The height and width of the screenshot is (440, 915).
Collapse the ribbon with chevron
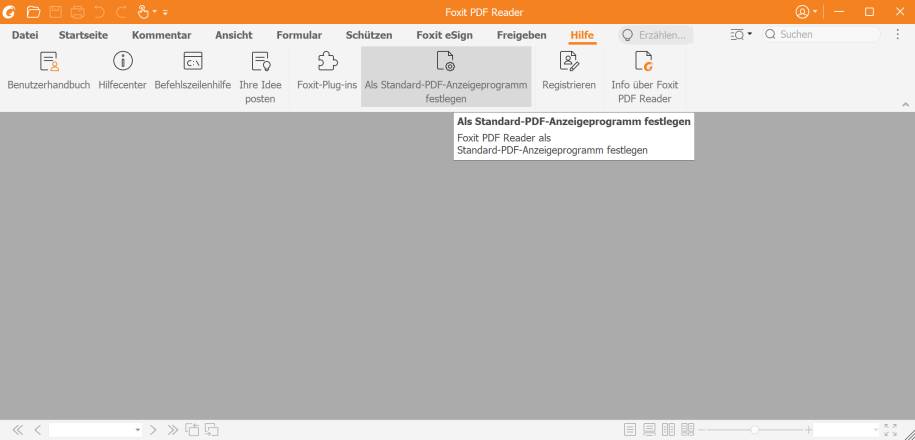coord(906,104)
